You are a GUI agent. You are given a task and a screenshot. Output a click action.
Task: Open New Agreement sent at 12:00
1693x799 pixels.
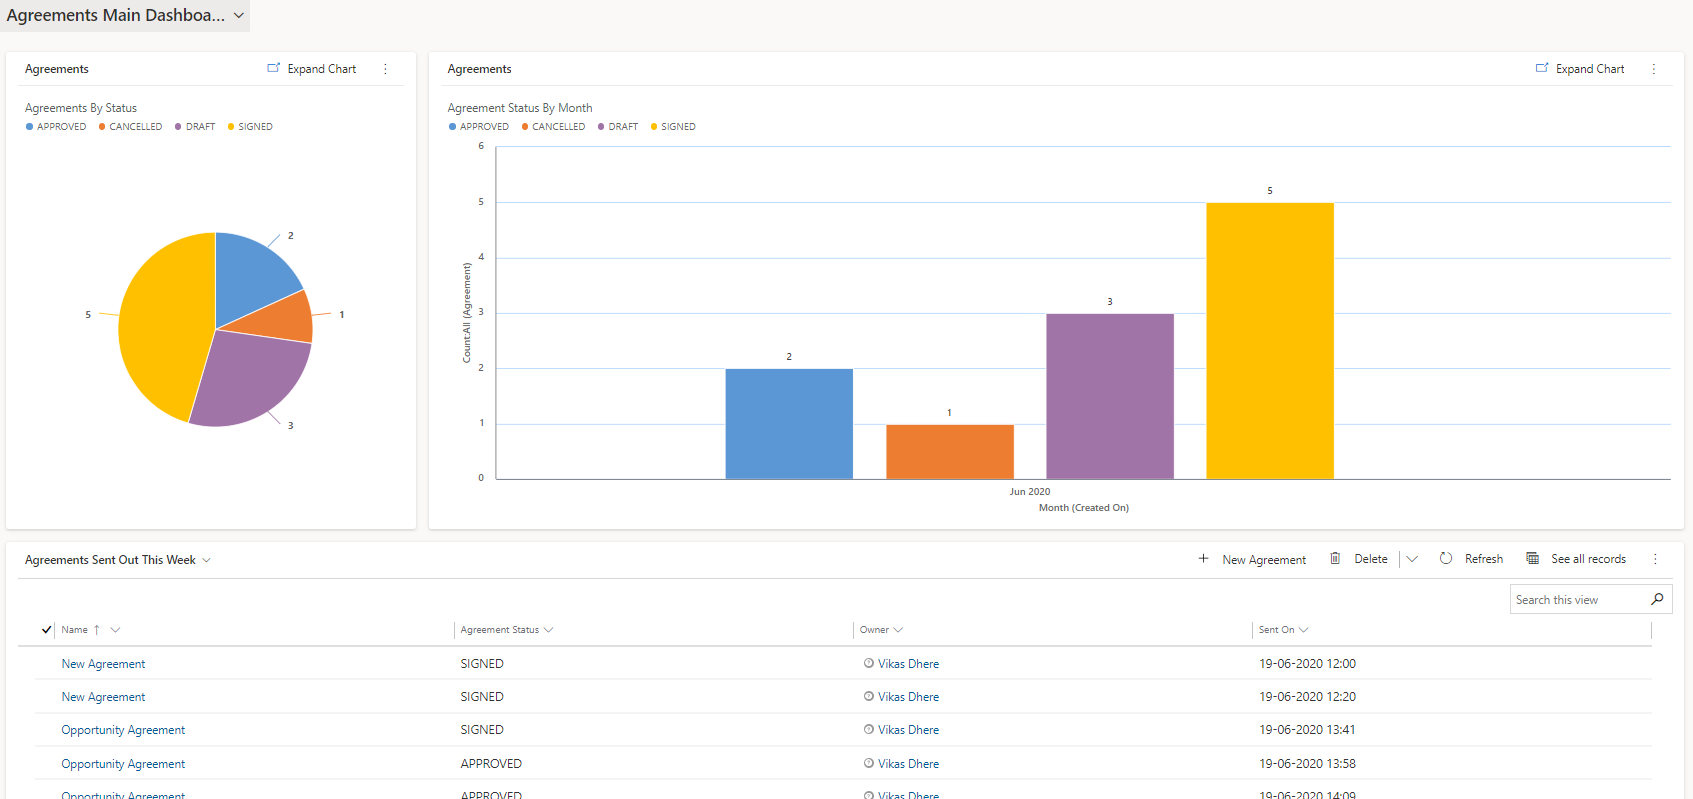(x=103, y=664)
